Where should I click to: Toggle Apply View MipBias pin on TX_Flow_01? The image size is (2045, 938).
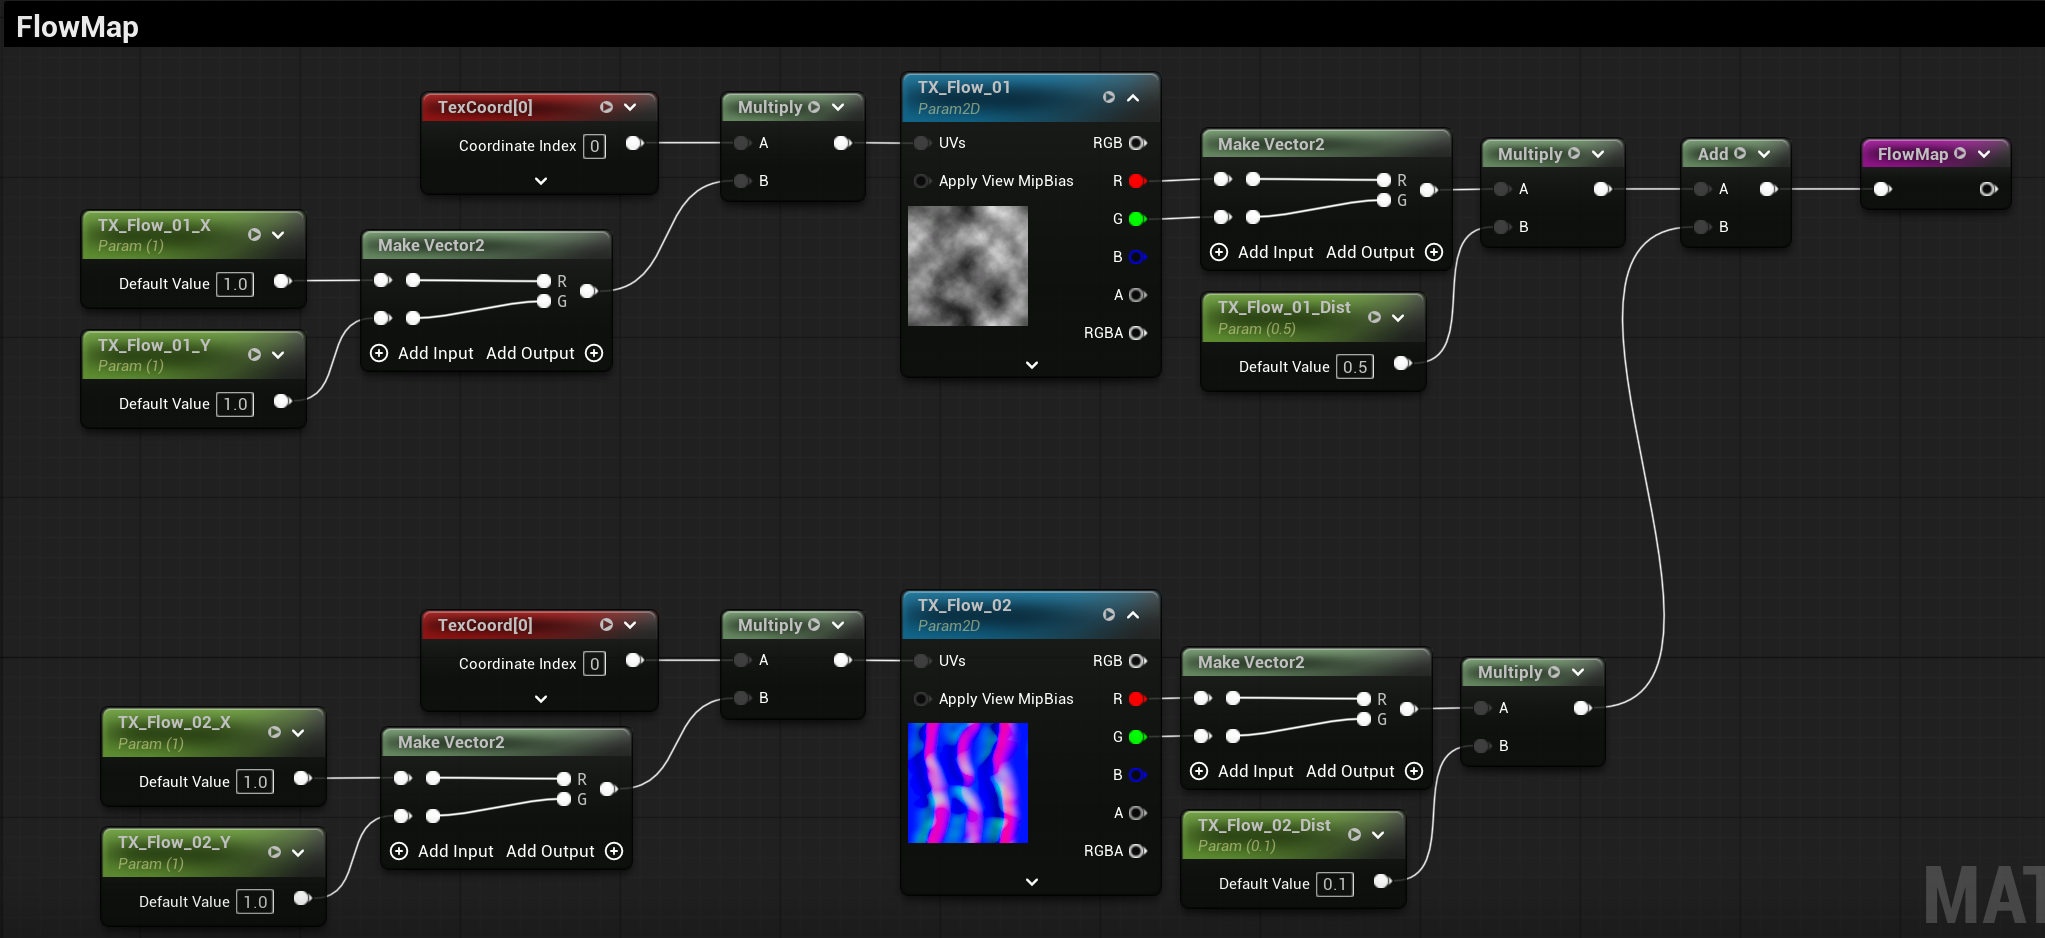tap(922, 181)
